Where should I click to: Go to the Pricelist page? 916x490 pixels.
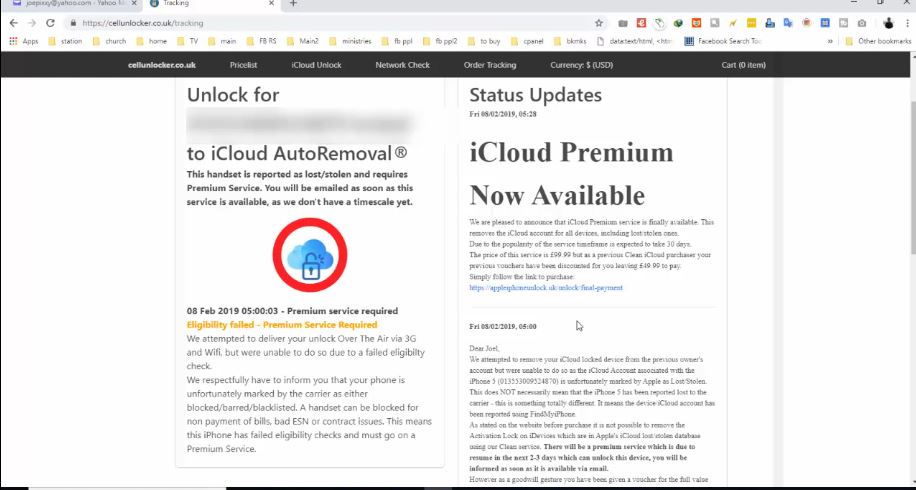tap(243, 65)
